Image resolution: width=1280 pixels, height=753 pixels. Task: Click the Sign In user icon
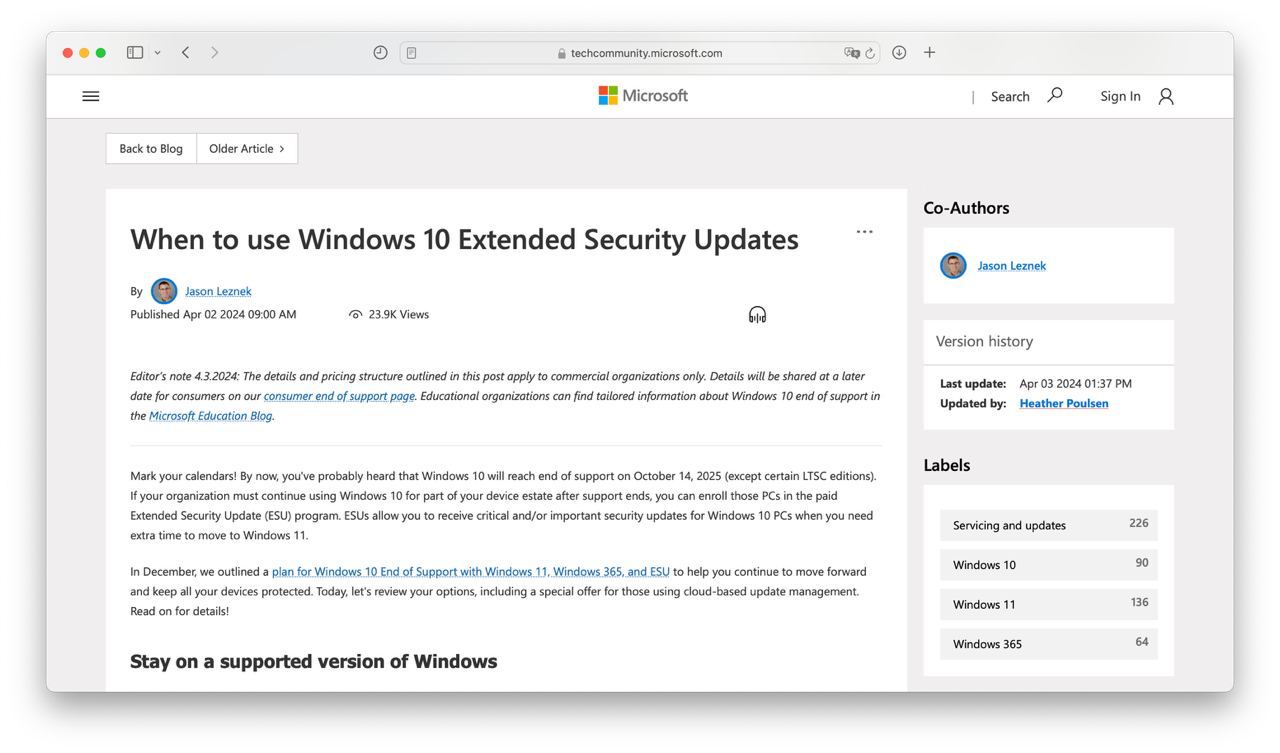tap(1166, 96)
